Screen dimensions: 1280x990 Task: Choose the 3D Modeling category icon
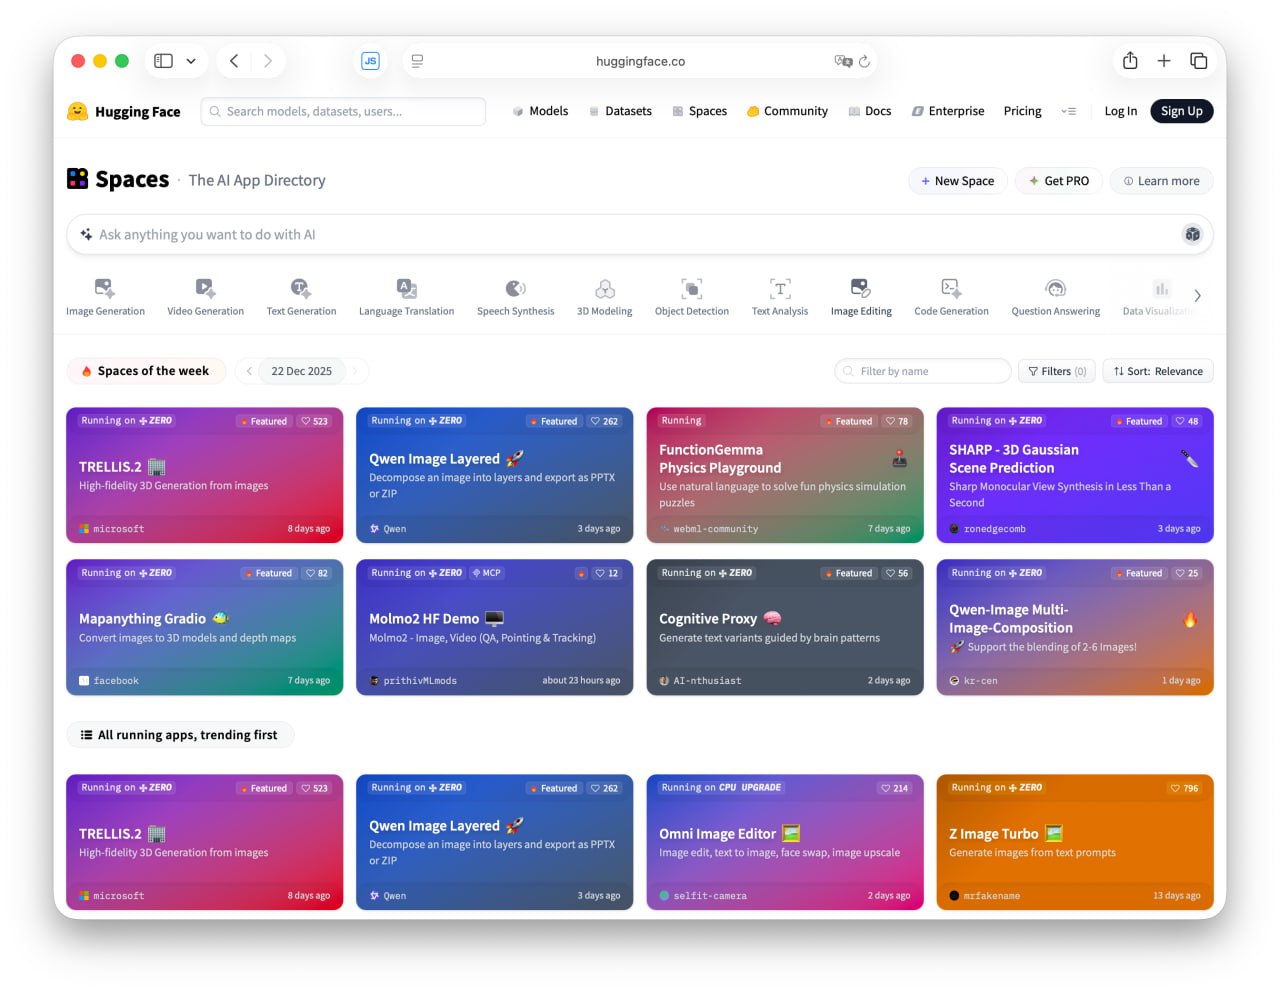(604, 289)
